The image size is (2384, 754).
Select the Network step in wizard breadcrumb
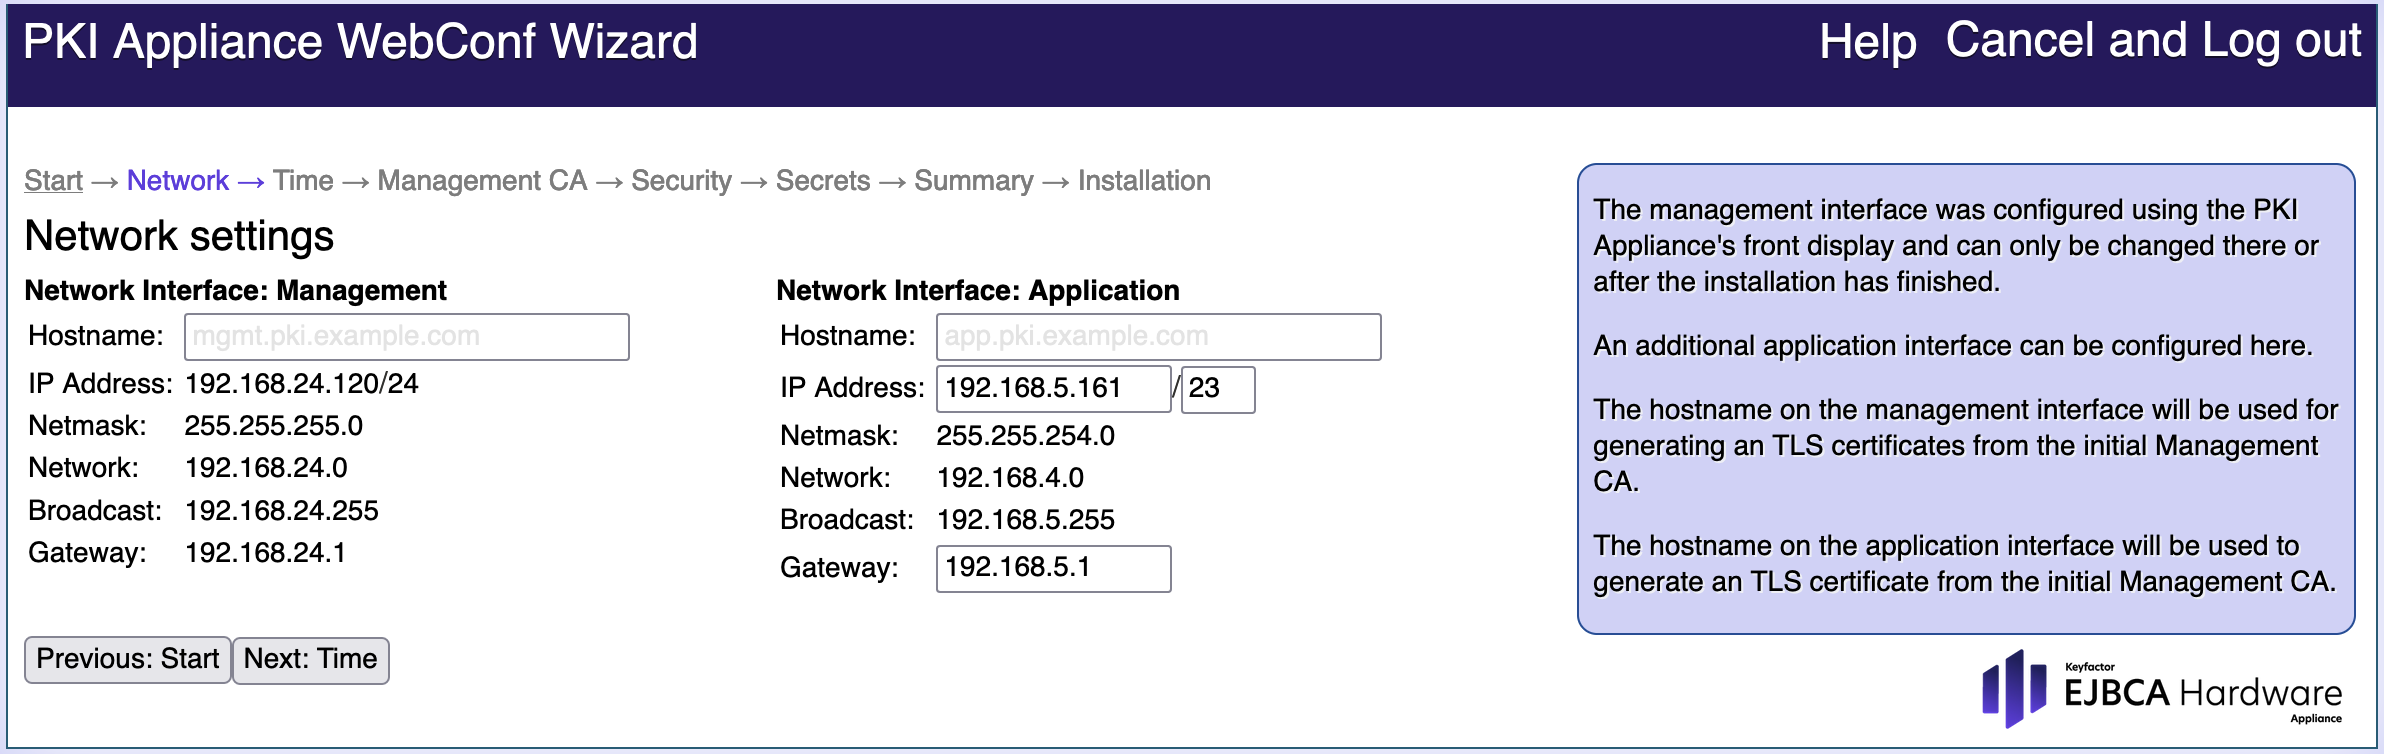[178, 181]
